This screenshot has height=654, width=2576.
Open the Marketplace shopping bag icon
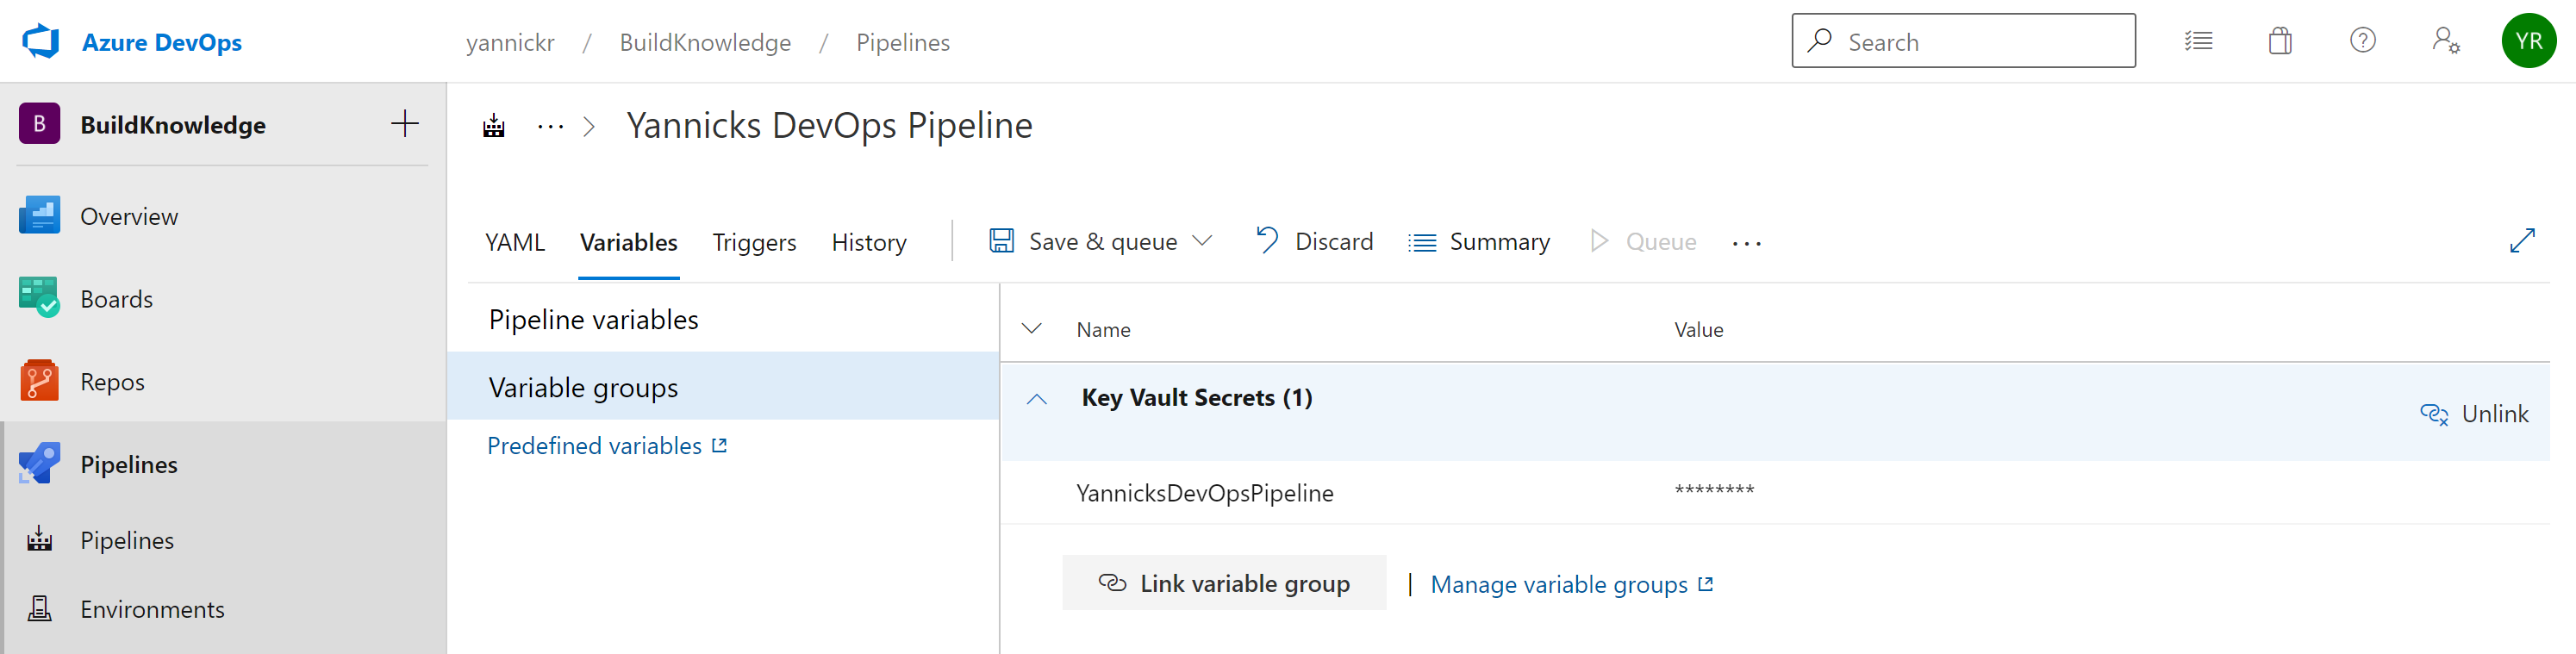[2280, 41]
